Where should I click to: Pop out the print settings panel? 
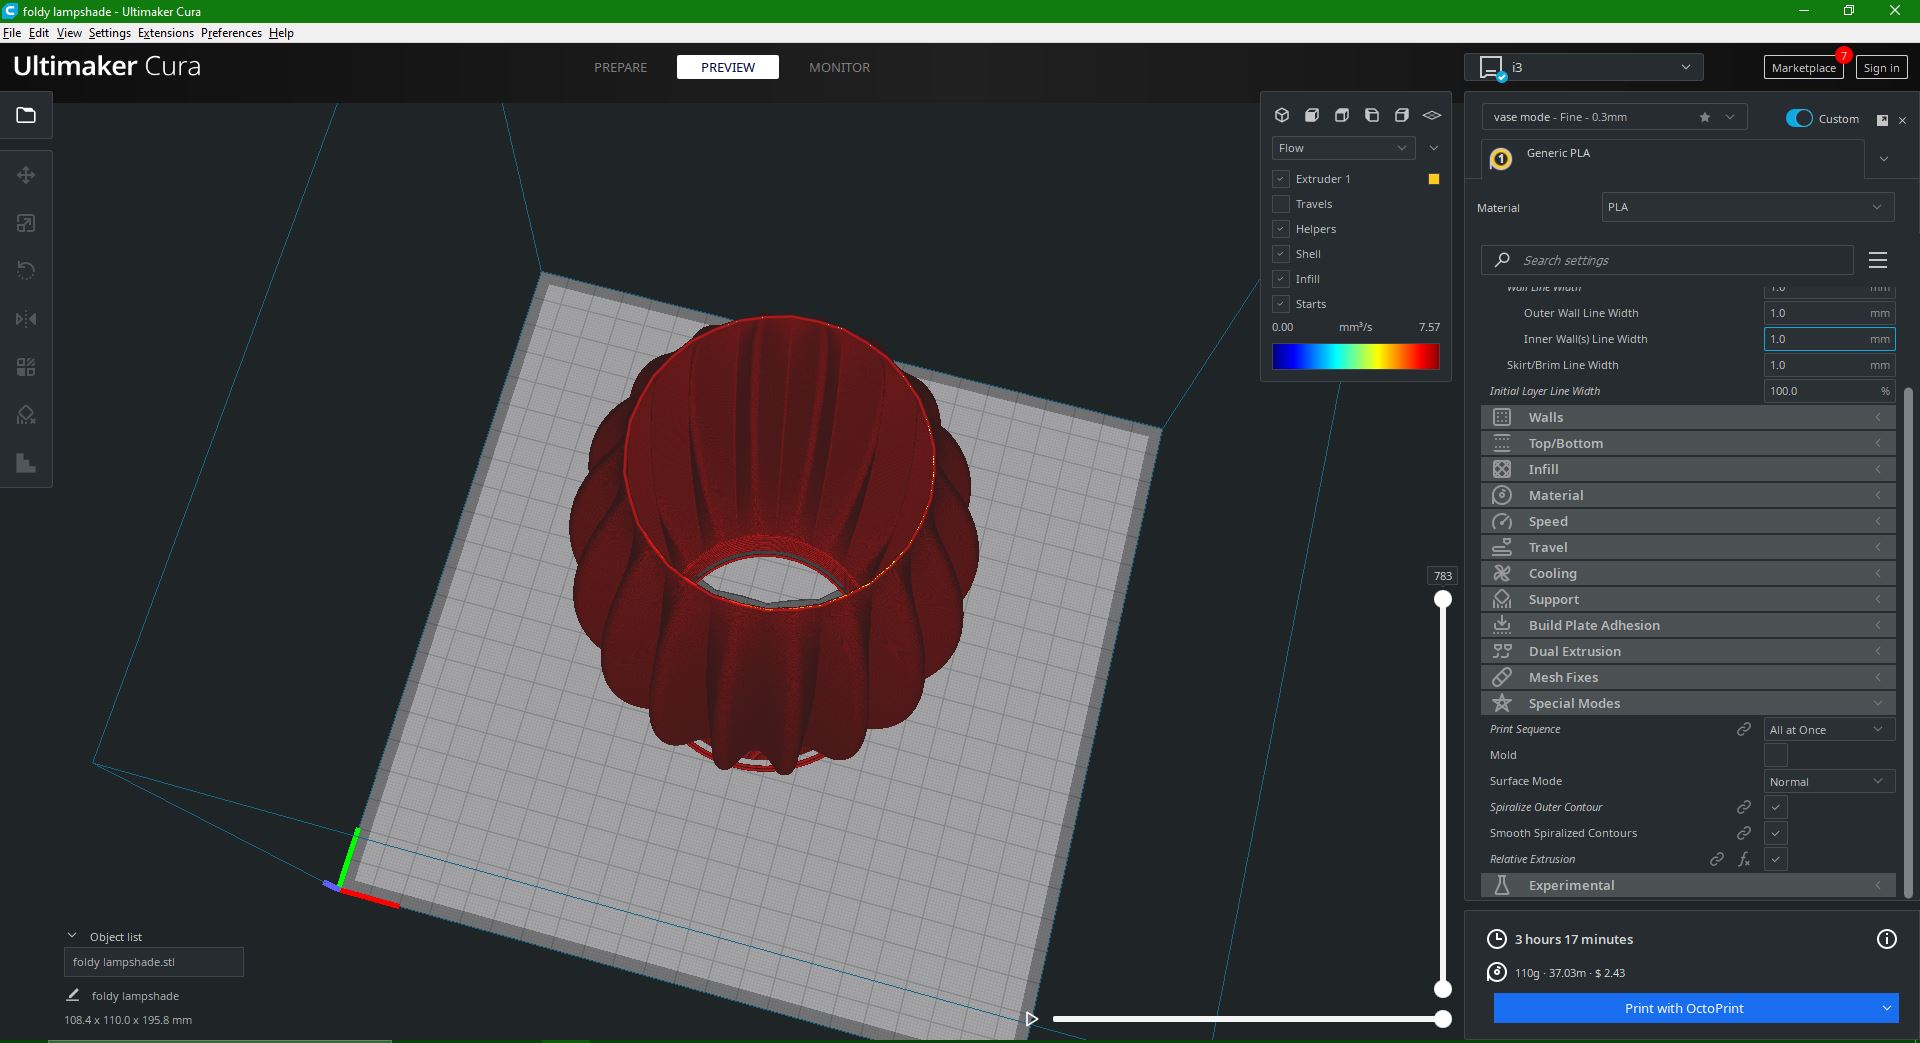[1882, 120]
